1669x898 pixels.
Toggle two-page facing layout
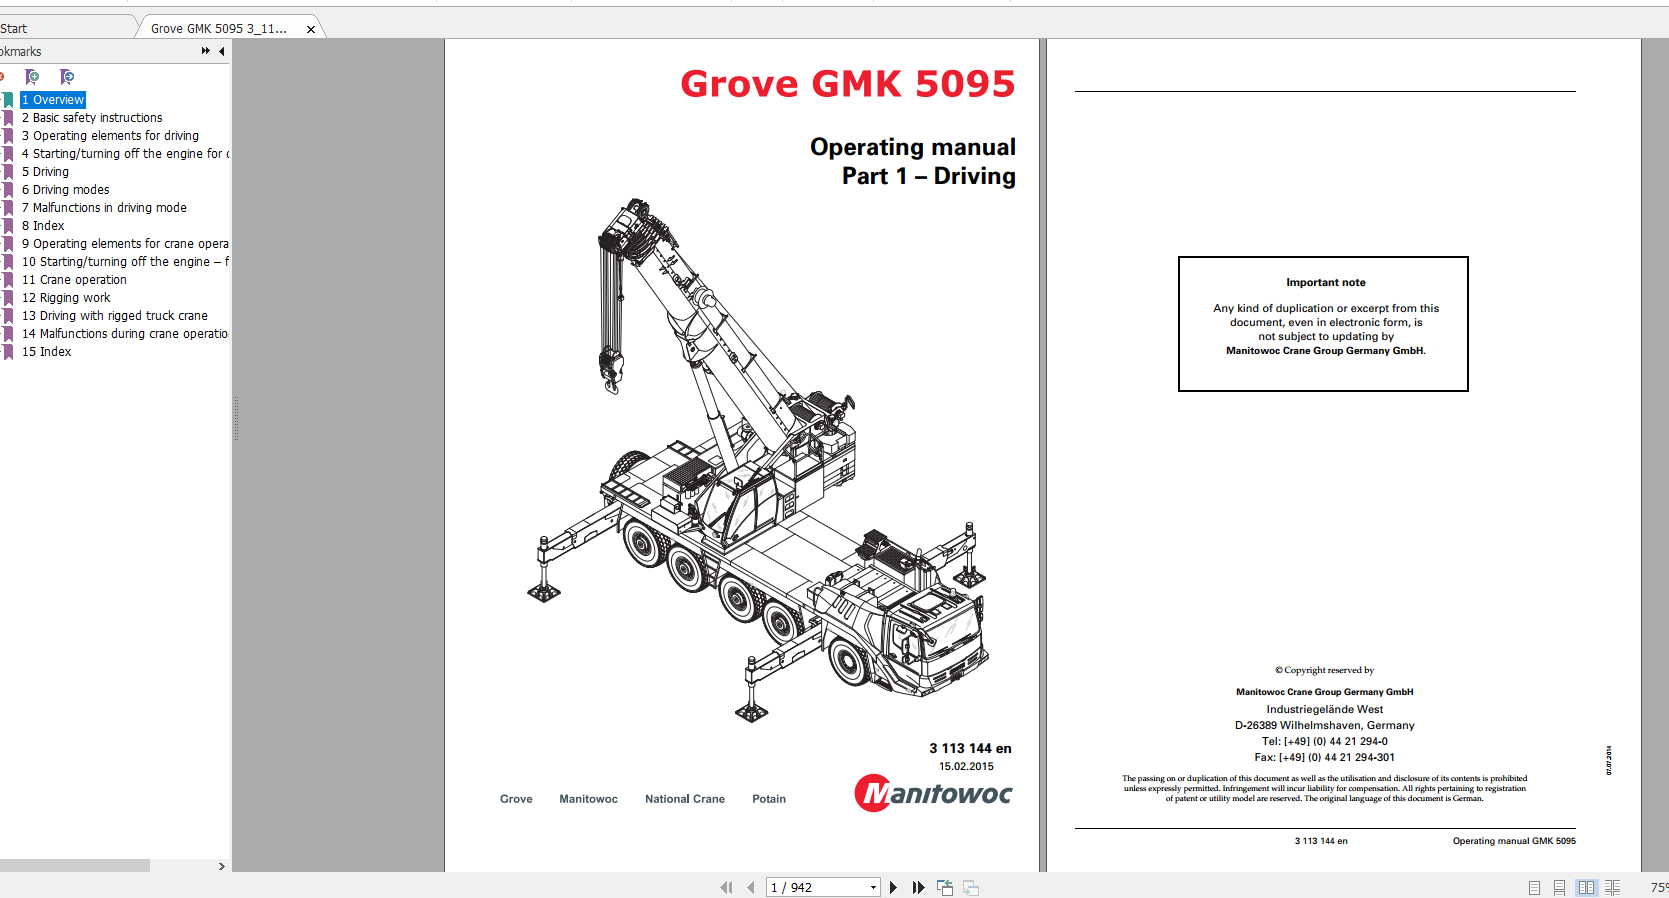pos(1587,887)
